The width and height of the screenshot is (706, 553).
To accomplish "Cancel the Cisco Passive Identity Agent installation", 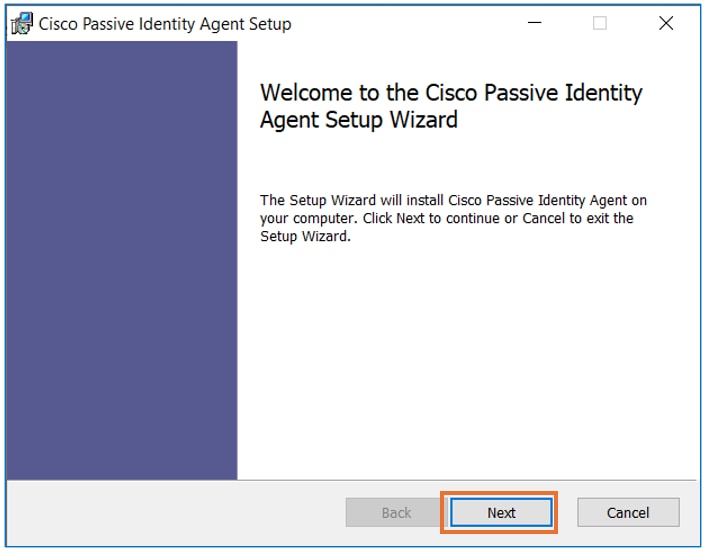I will tap(628, 512).
